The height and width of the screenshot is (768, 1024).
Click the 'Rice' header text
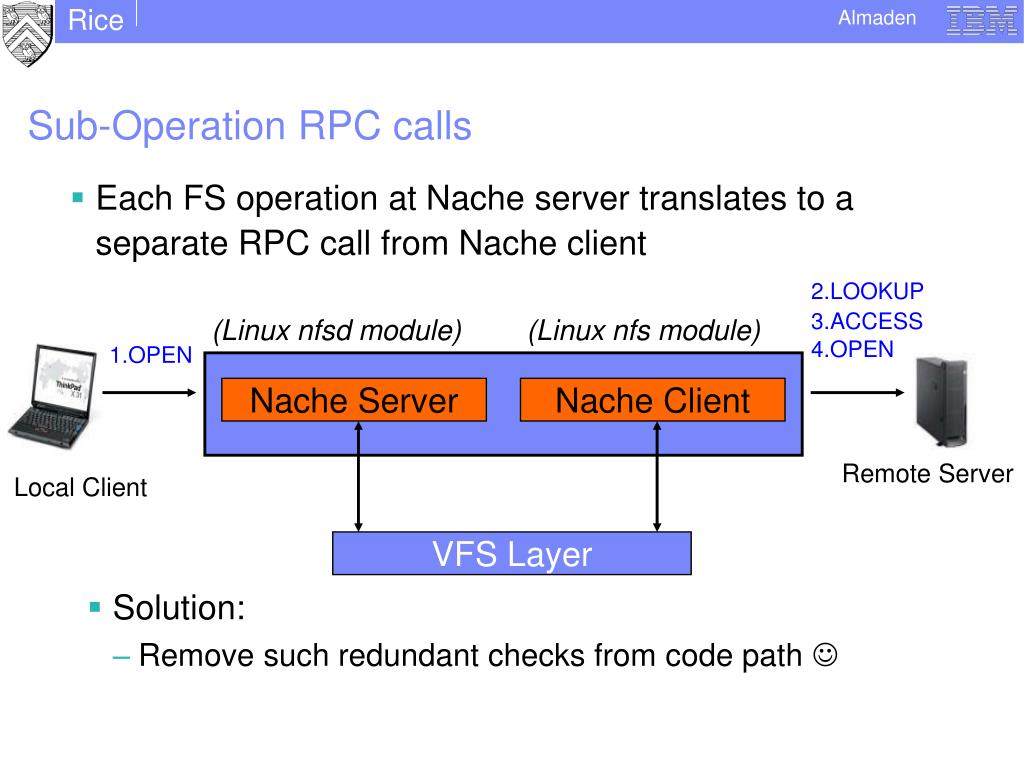pyautogui.click(x=95, y=20)
